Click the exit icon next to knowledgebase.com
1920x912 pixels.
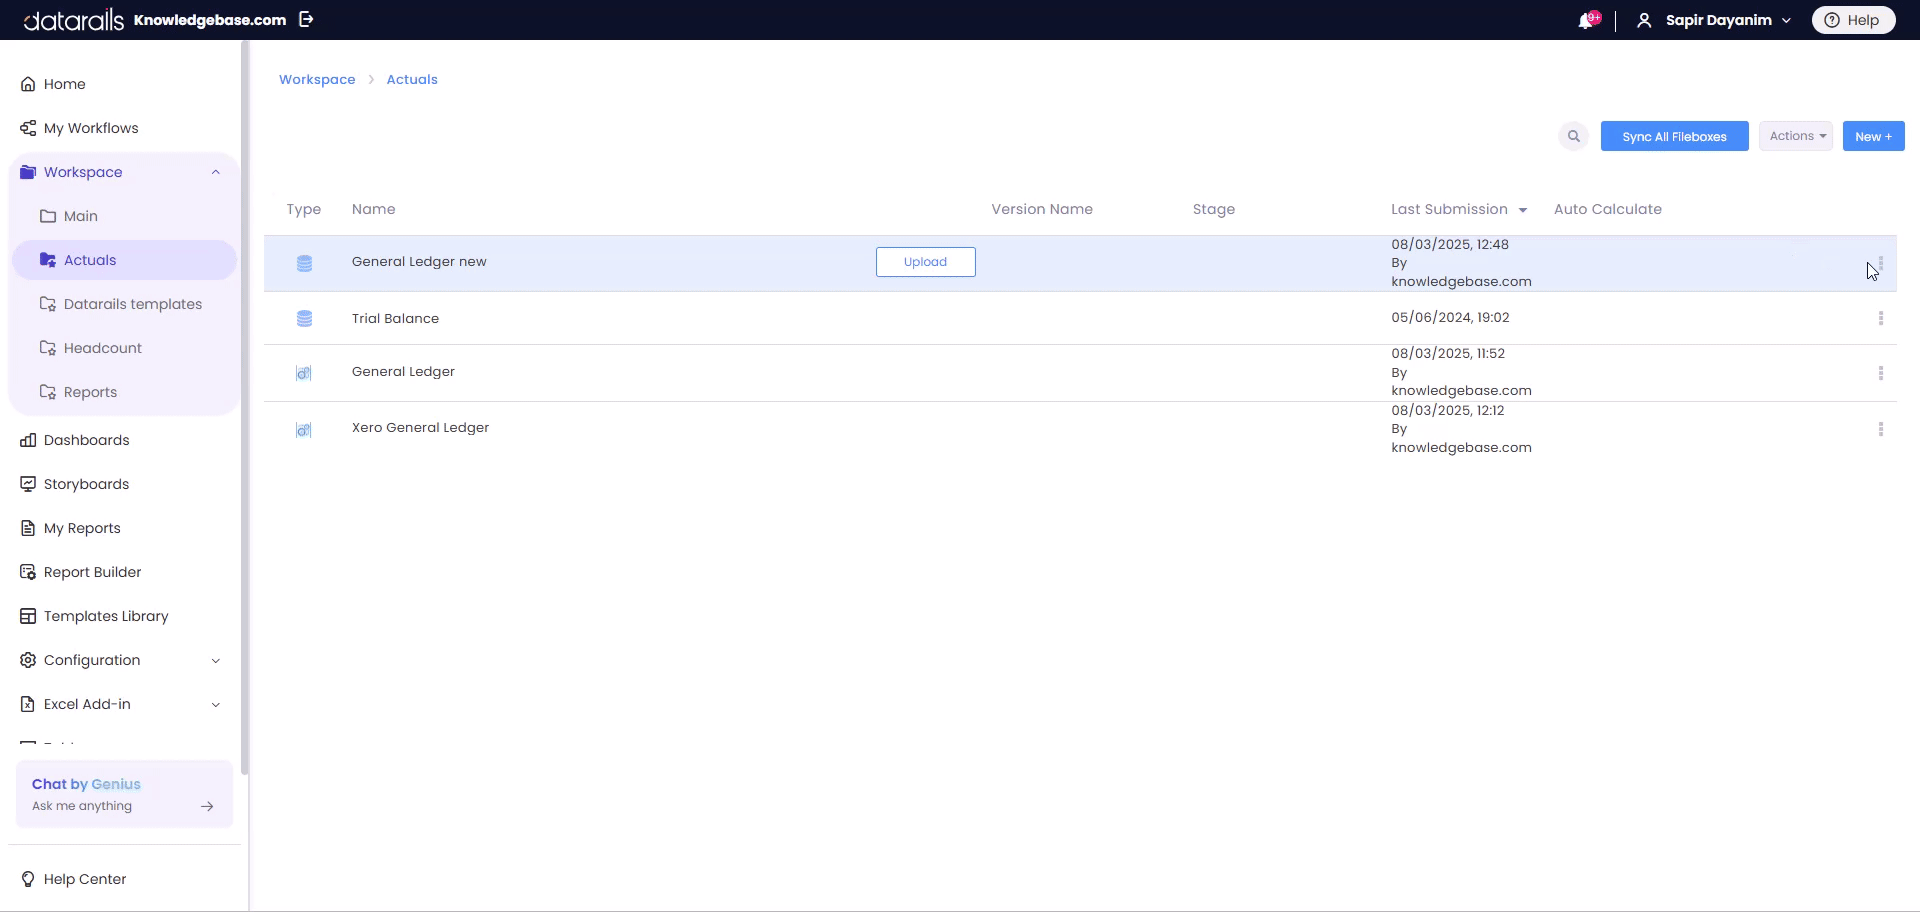pyautogui.click(x=307, y=19)
